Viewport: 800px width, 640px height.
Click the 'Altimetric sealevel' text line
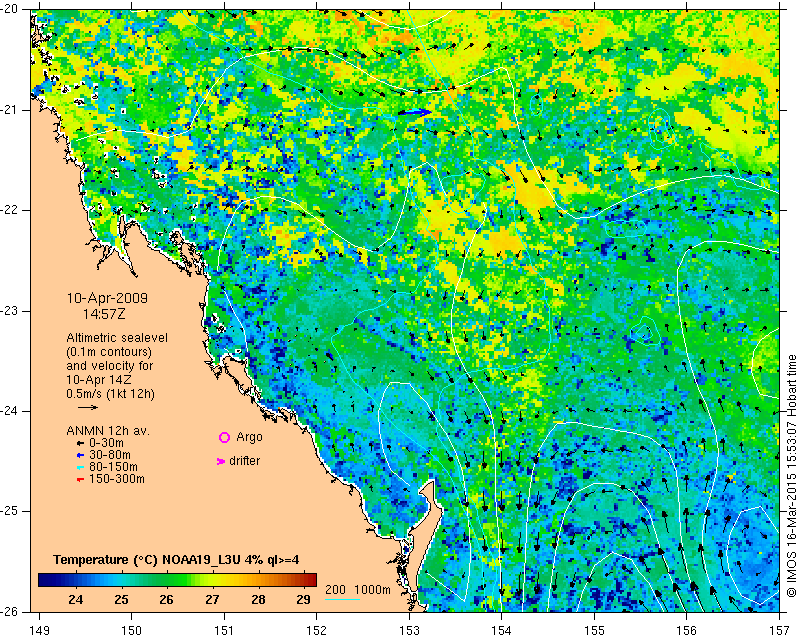point(117,338)
